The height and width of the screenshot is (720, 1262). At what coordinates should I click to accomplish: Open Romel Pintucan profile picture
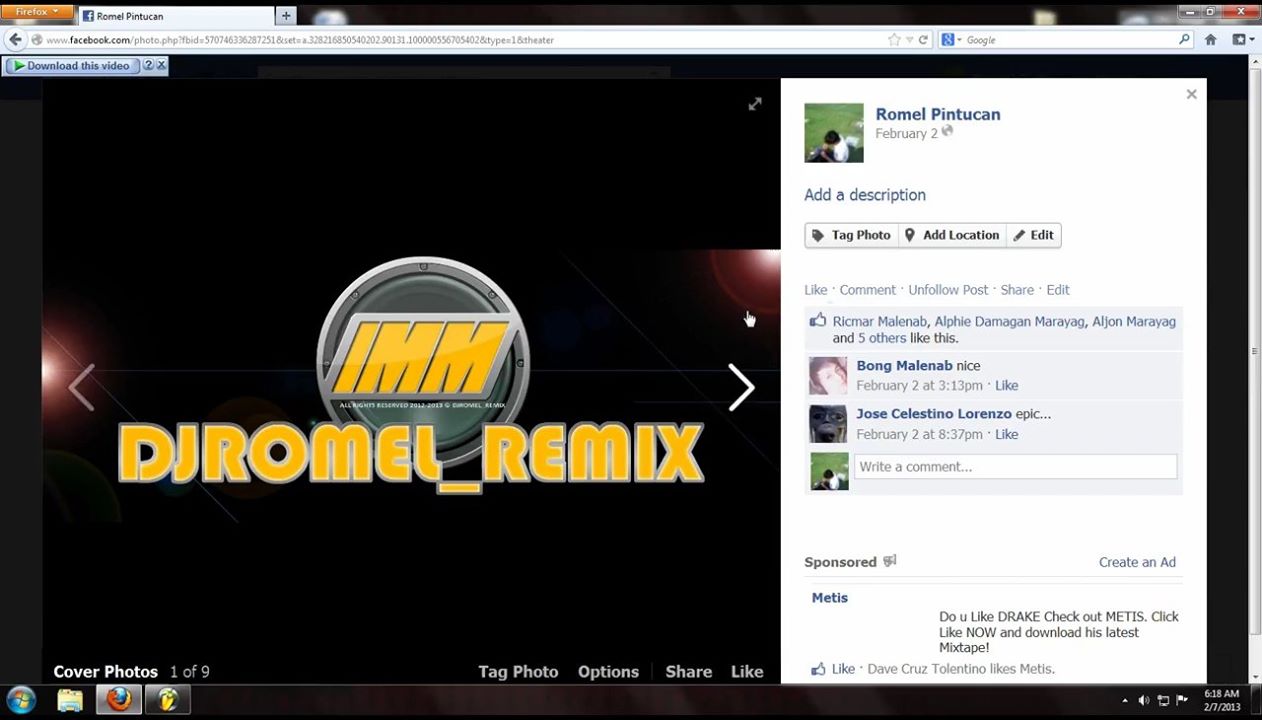pyautogui.click(x=834, y=133)
